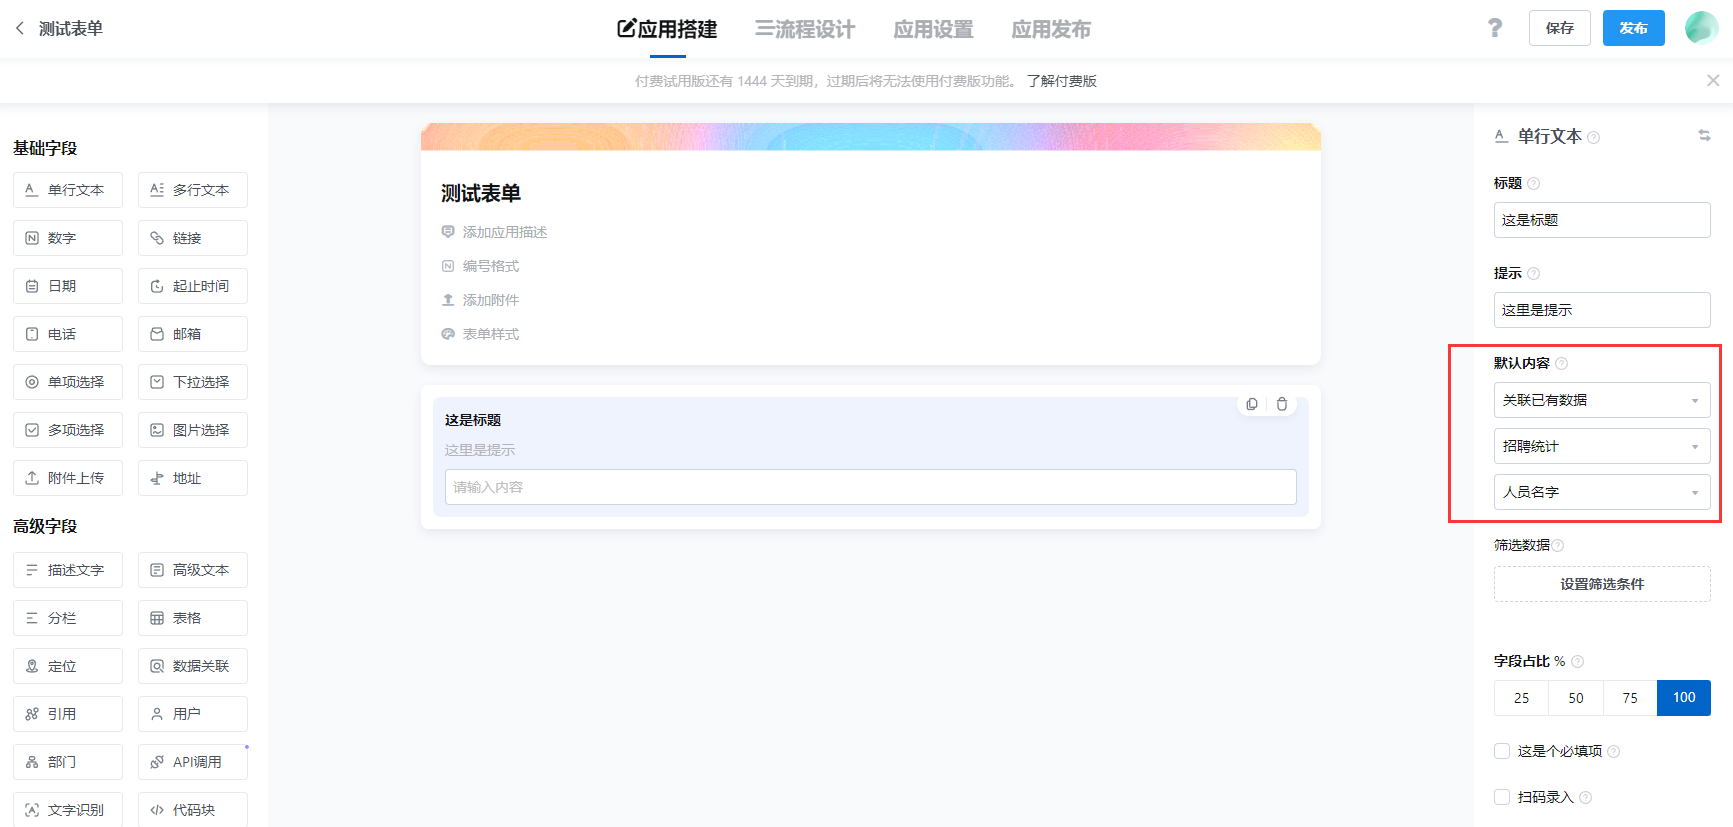Go back with the left arrow

20,28
